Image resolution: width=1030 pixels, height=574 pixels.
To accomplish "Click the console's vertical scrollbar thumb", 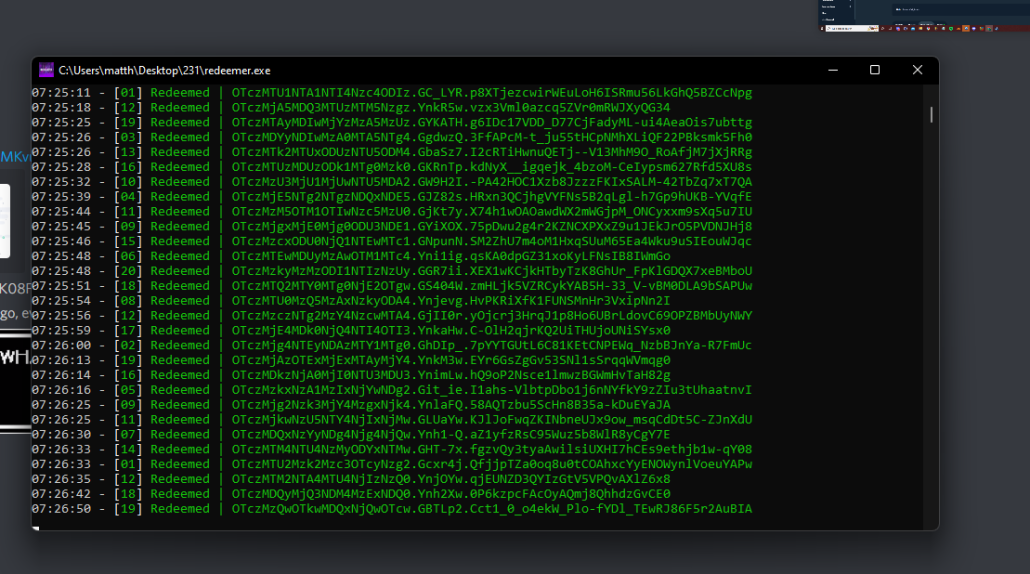I will point(931,115).
